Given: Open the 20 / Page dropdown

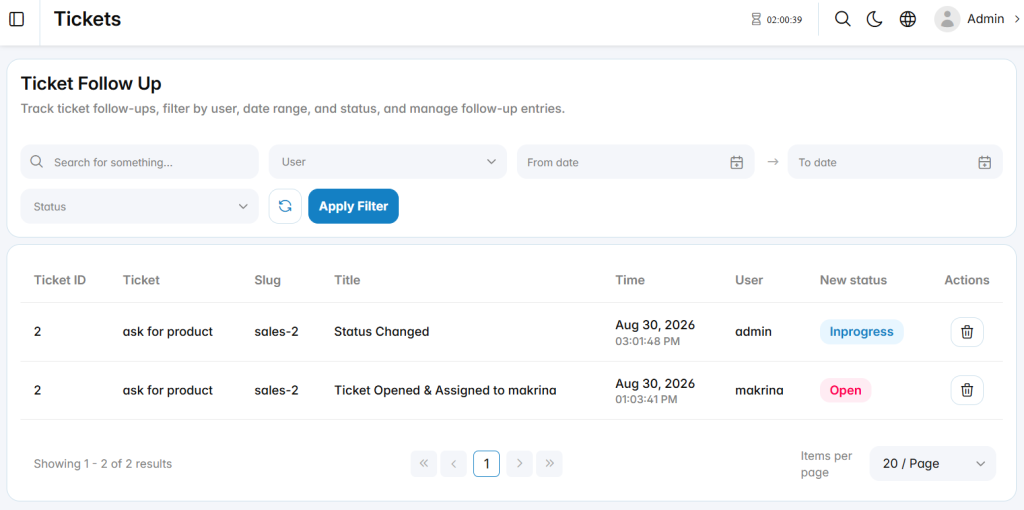Looking at the screenshot, I should point(933,464).
